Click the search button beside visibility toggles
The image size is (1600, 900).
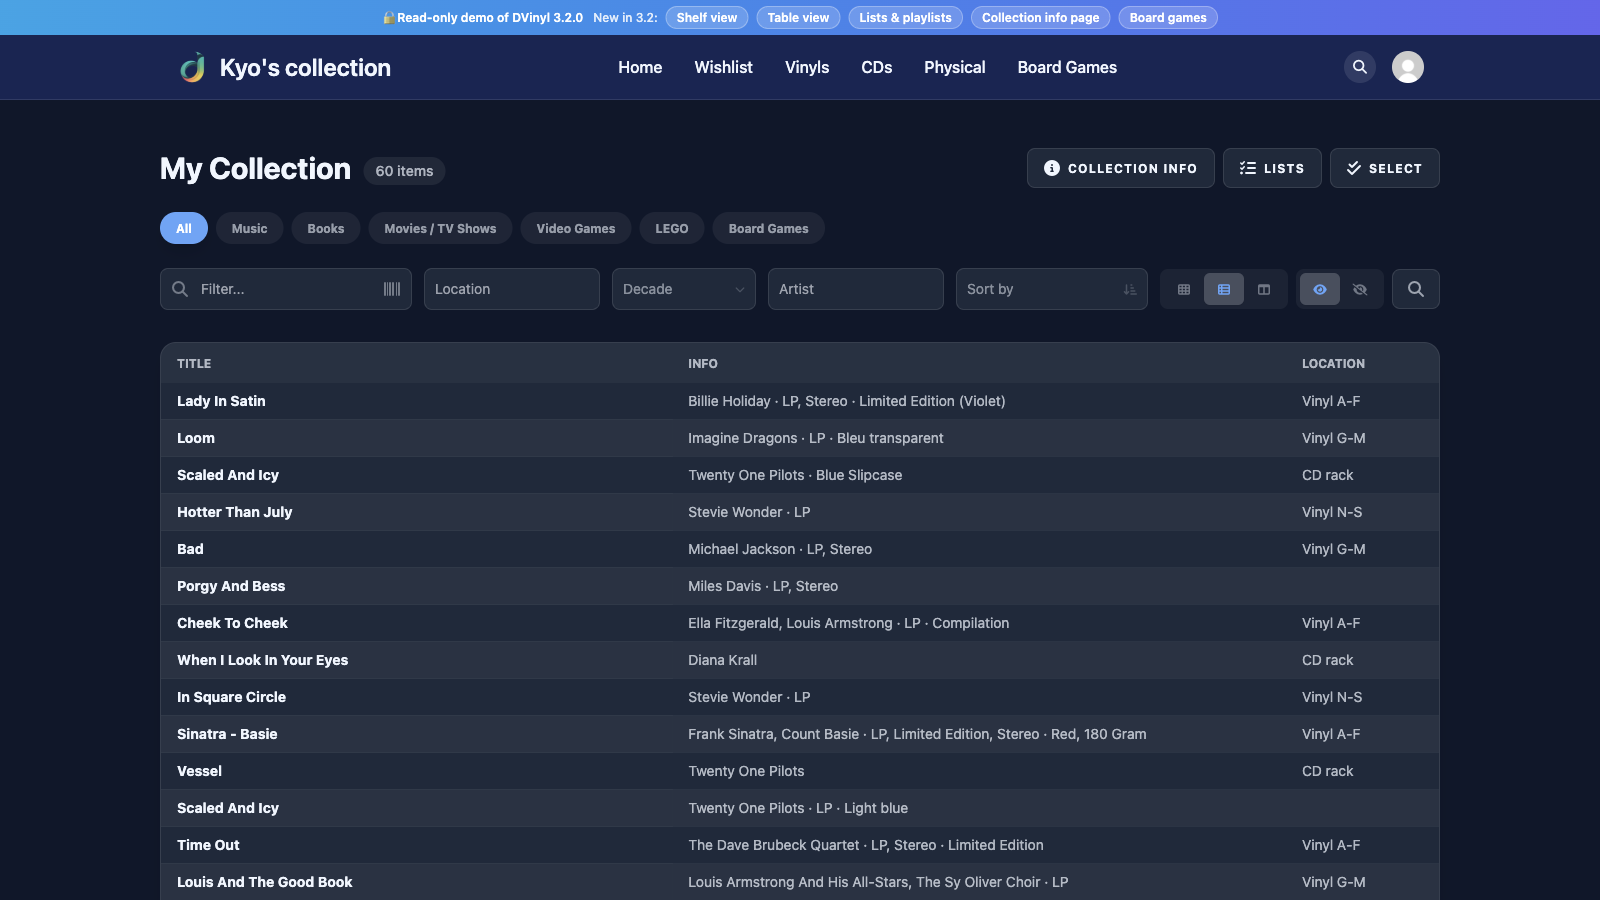1416,289
